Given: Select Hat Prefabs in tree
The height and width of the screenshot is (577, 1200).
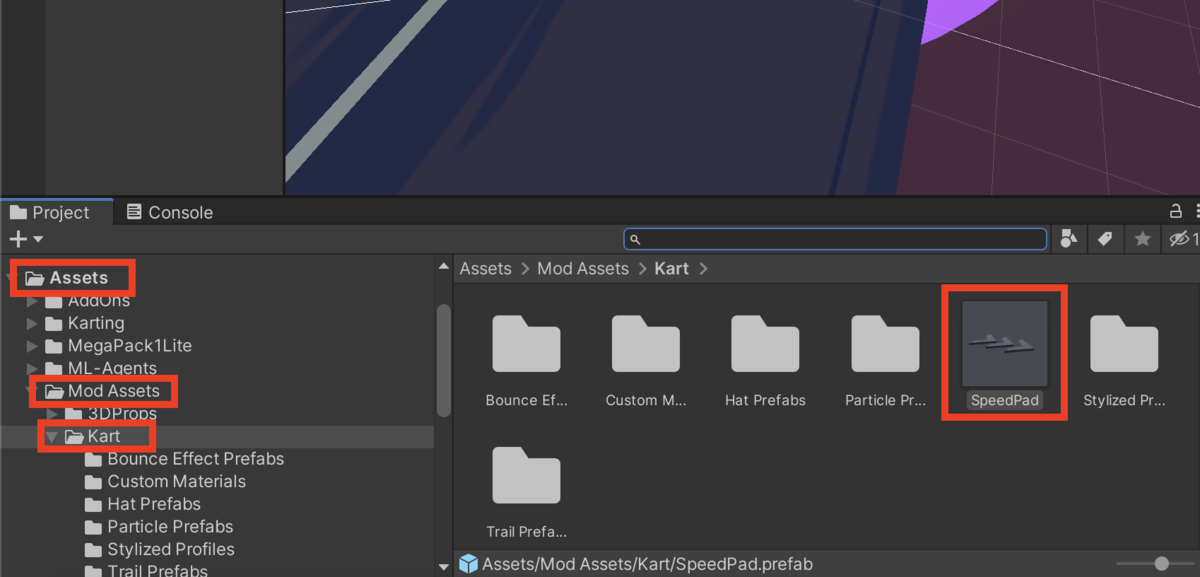Looking at the screenshot, I should click(142, 504).
